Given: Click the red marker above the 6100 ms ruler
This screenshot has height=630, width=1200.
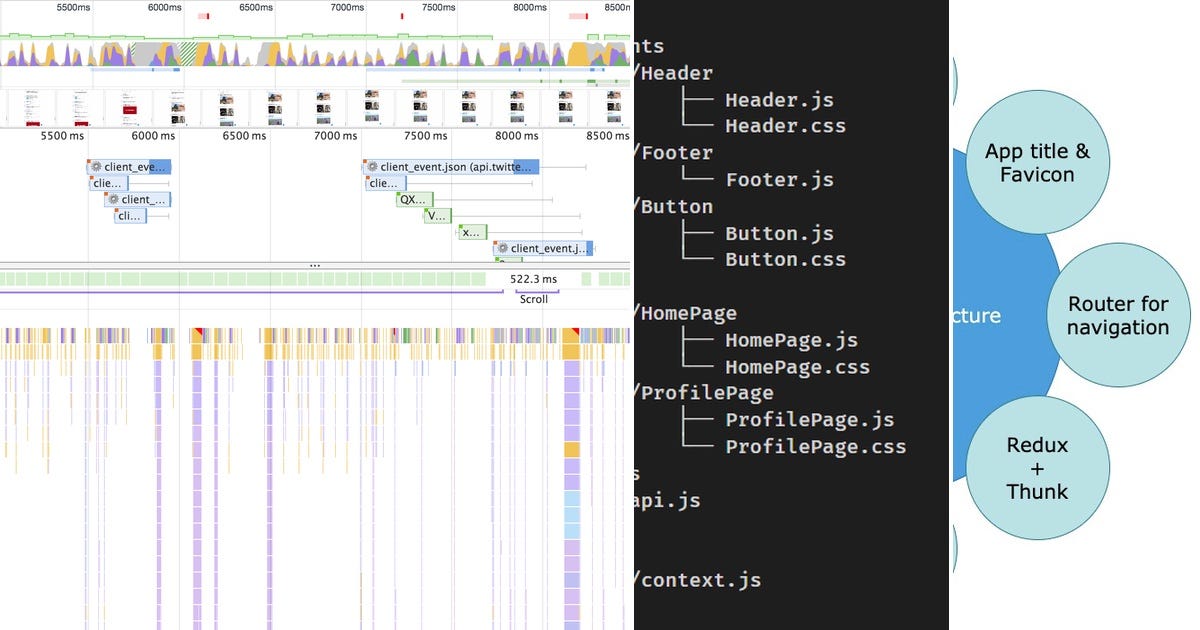Looking at the screenshot, I should [x=202, y=14].
